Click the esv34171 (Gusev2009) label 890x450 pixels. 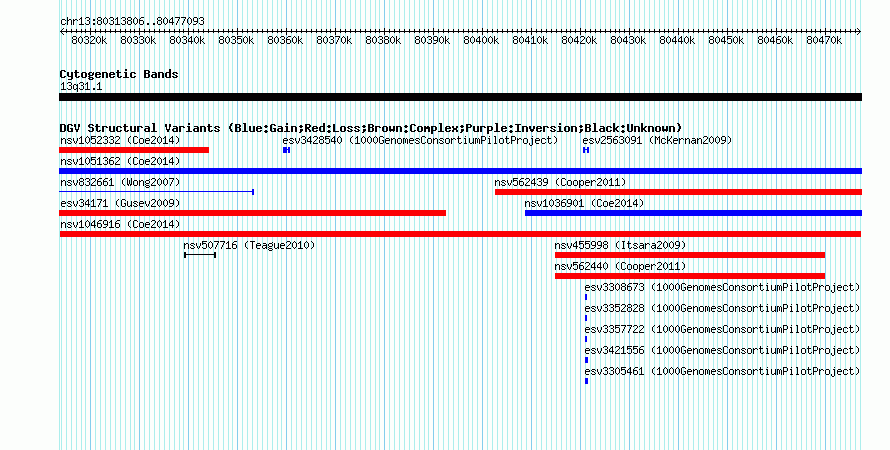click(x=120, y=203)
